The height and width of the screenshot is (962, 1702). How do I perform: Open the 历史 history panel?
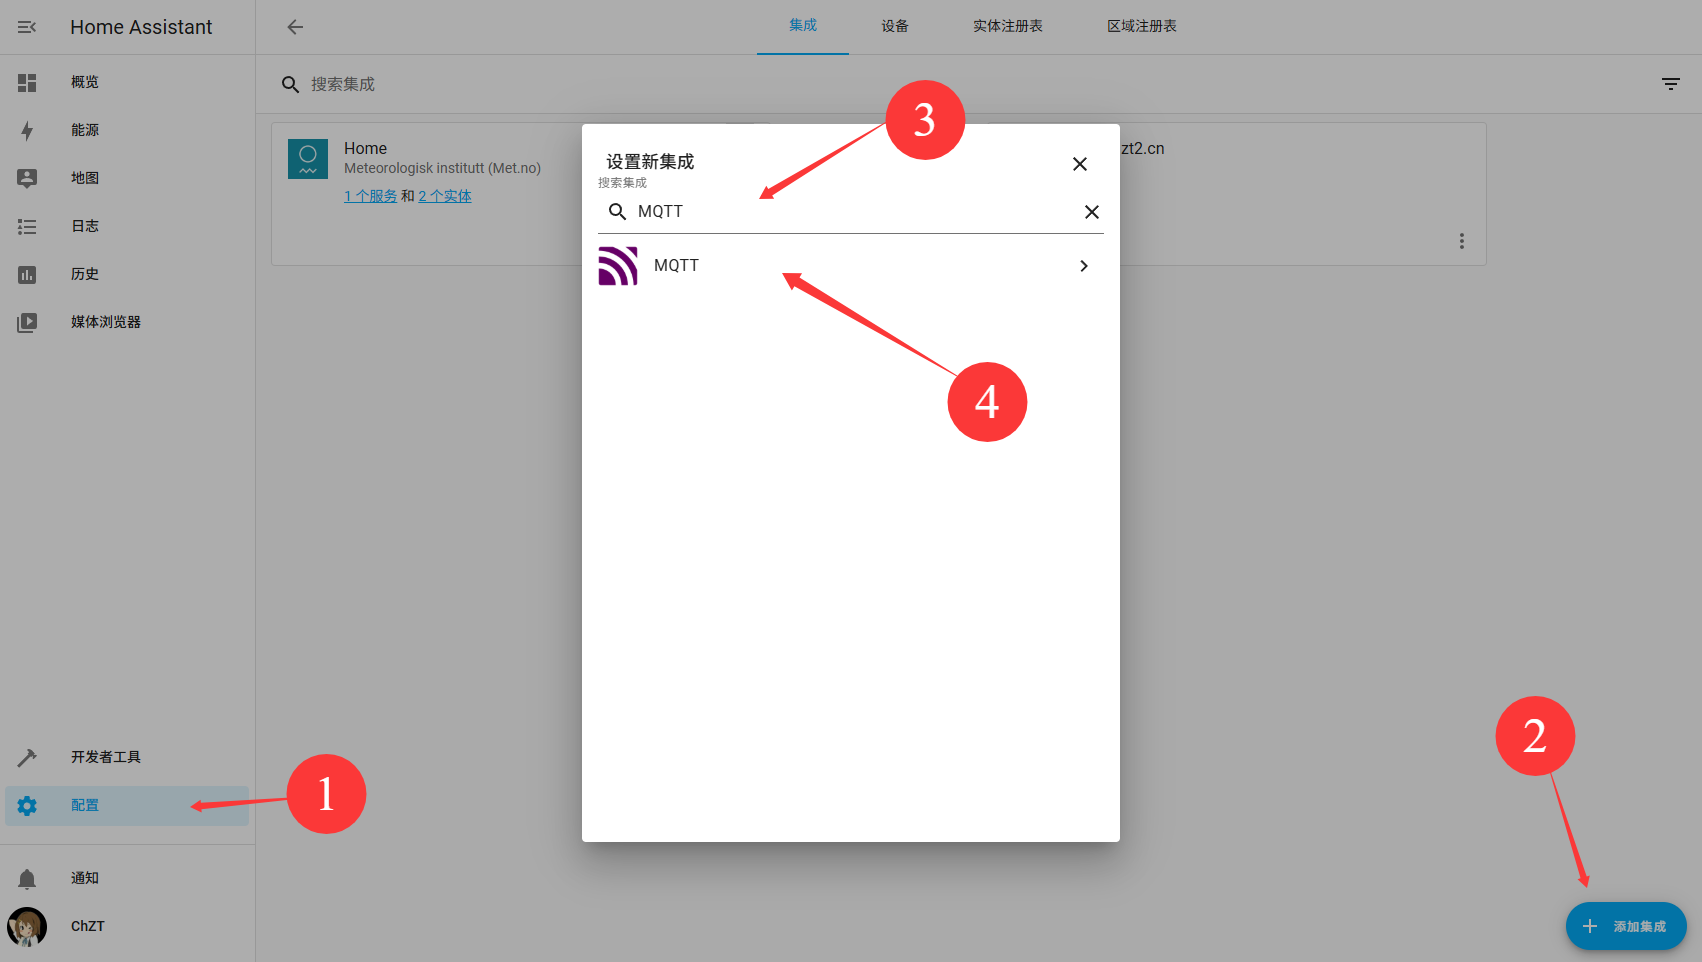click(x=85, y=274)
